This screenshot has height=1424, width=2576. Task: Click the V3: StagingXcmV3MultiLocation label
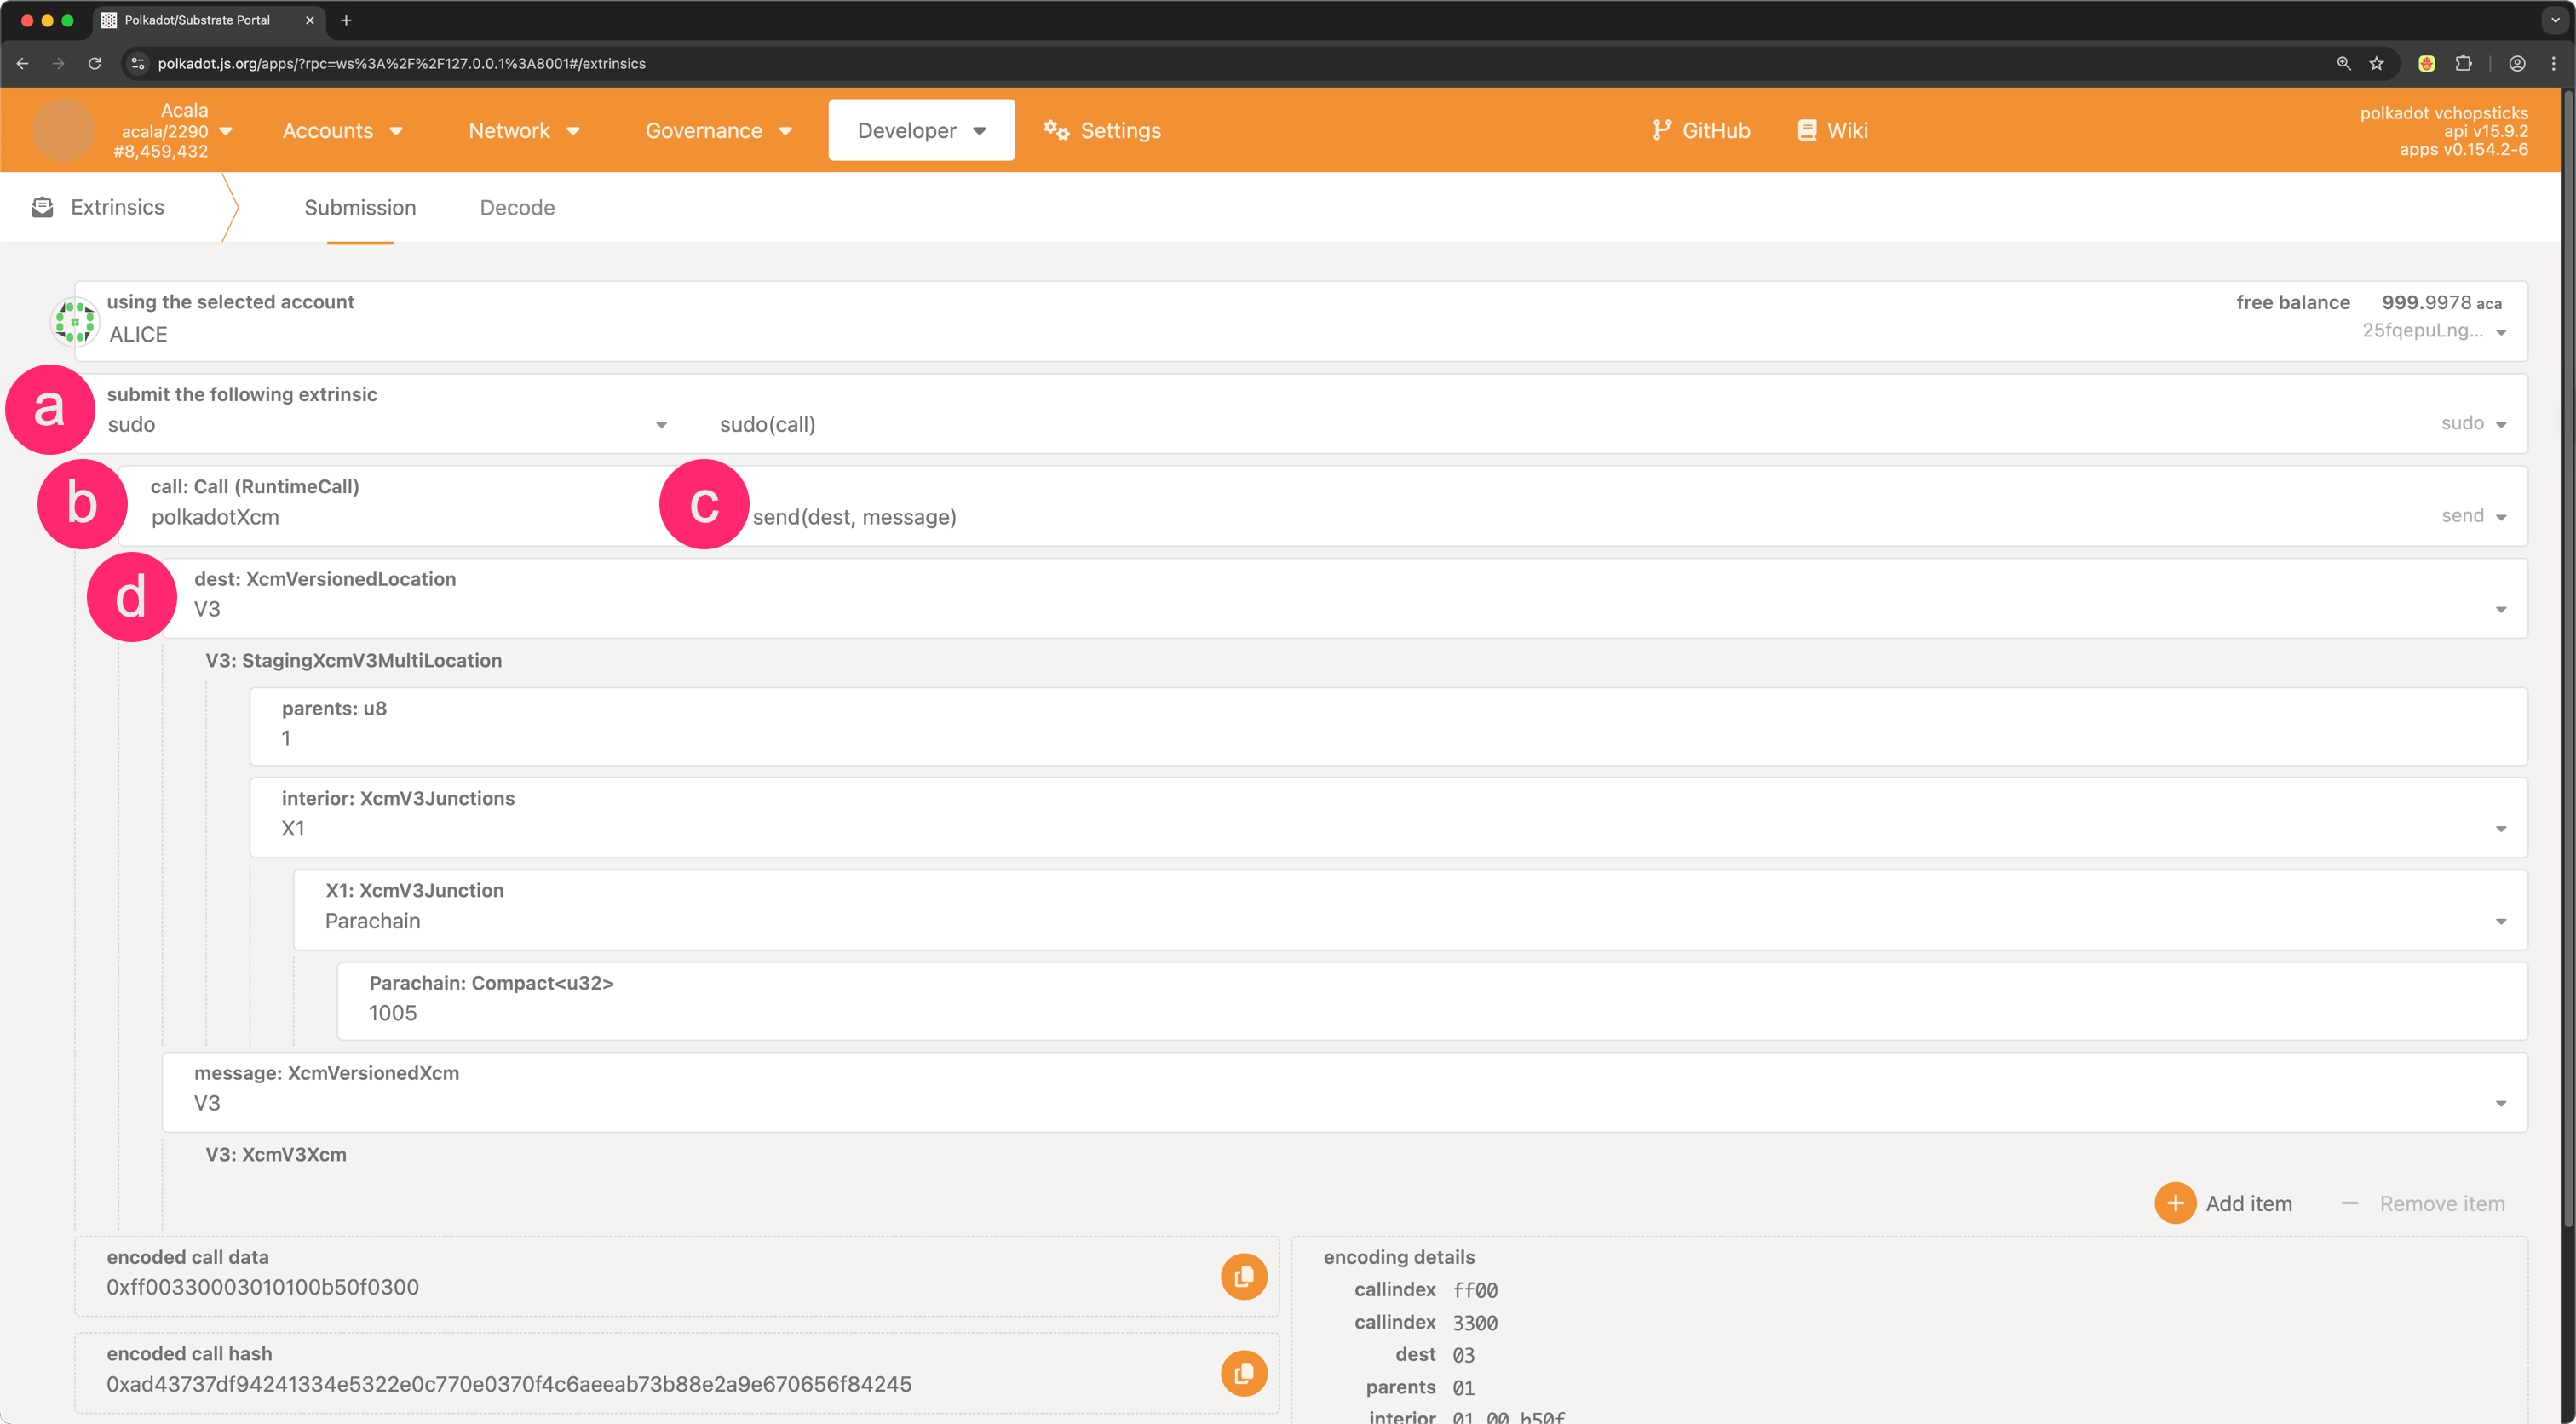[x=354, y=660]
